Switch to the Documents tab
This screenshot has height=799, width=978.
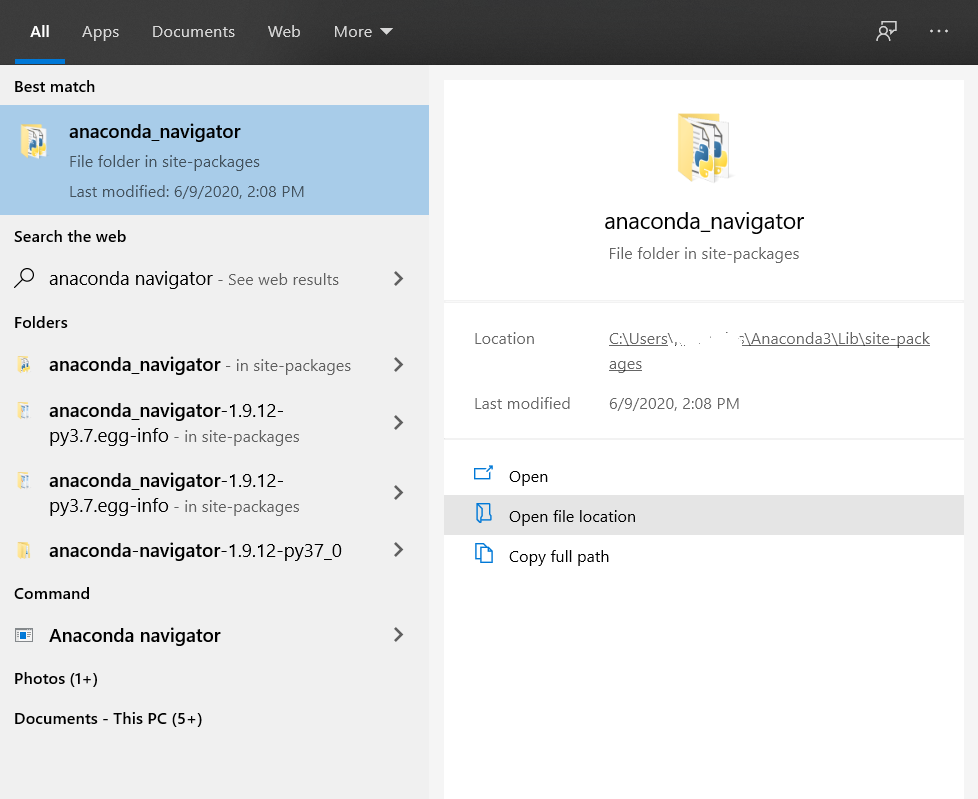click(x=193, y=32)
